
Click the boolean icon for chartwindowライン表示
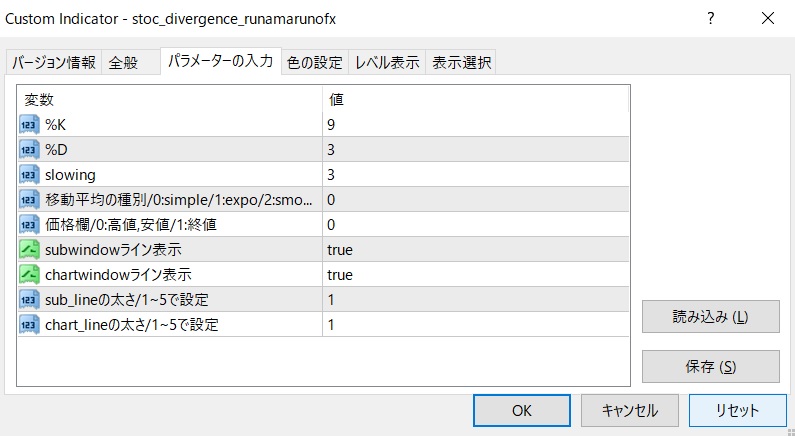point(29,274)
